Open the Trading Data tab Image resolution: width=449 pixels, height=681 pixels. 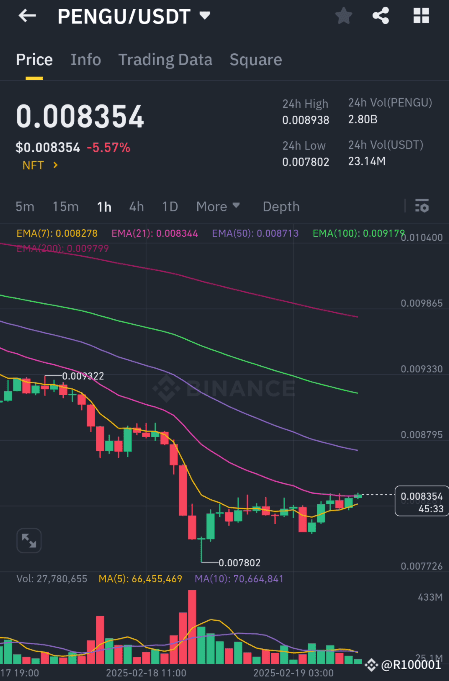pyautogui.click(x=165, y=60)
